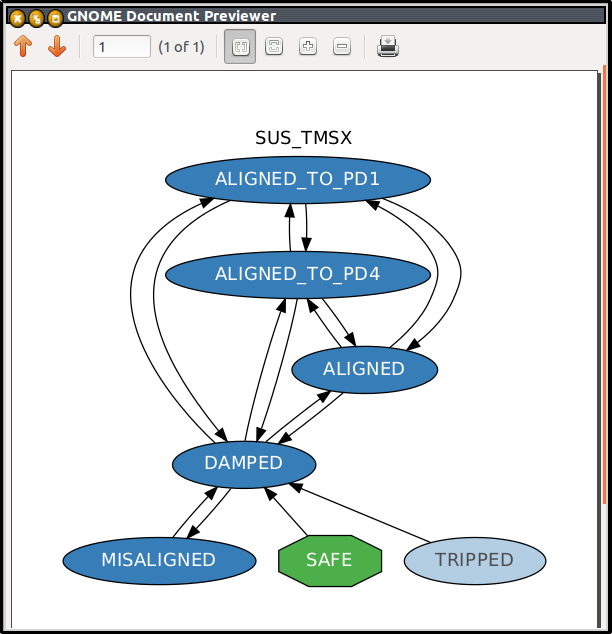Click the ALIGNED_TO_PD4 node

298,275
